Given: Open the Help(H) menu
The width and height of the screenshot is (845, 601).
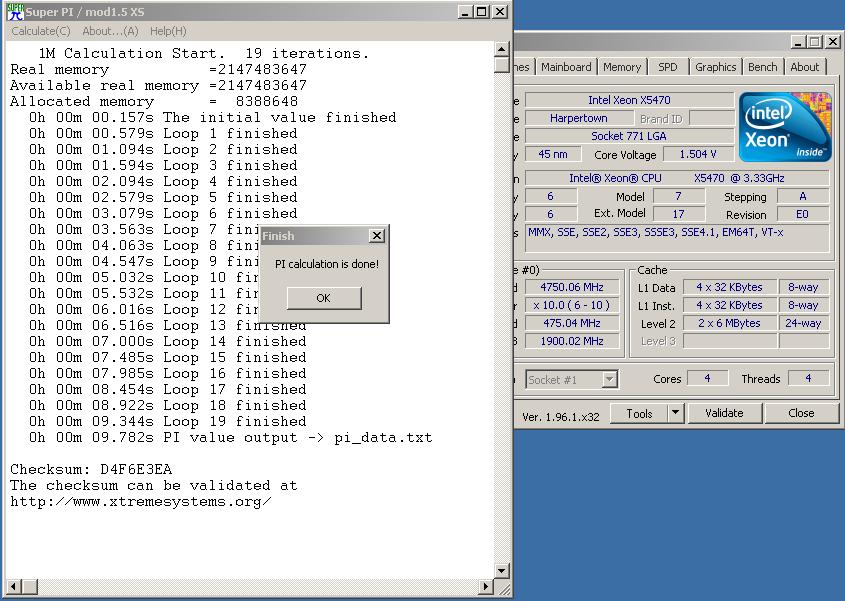Looking at the screenshot, I should [168, 31].
